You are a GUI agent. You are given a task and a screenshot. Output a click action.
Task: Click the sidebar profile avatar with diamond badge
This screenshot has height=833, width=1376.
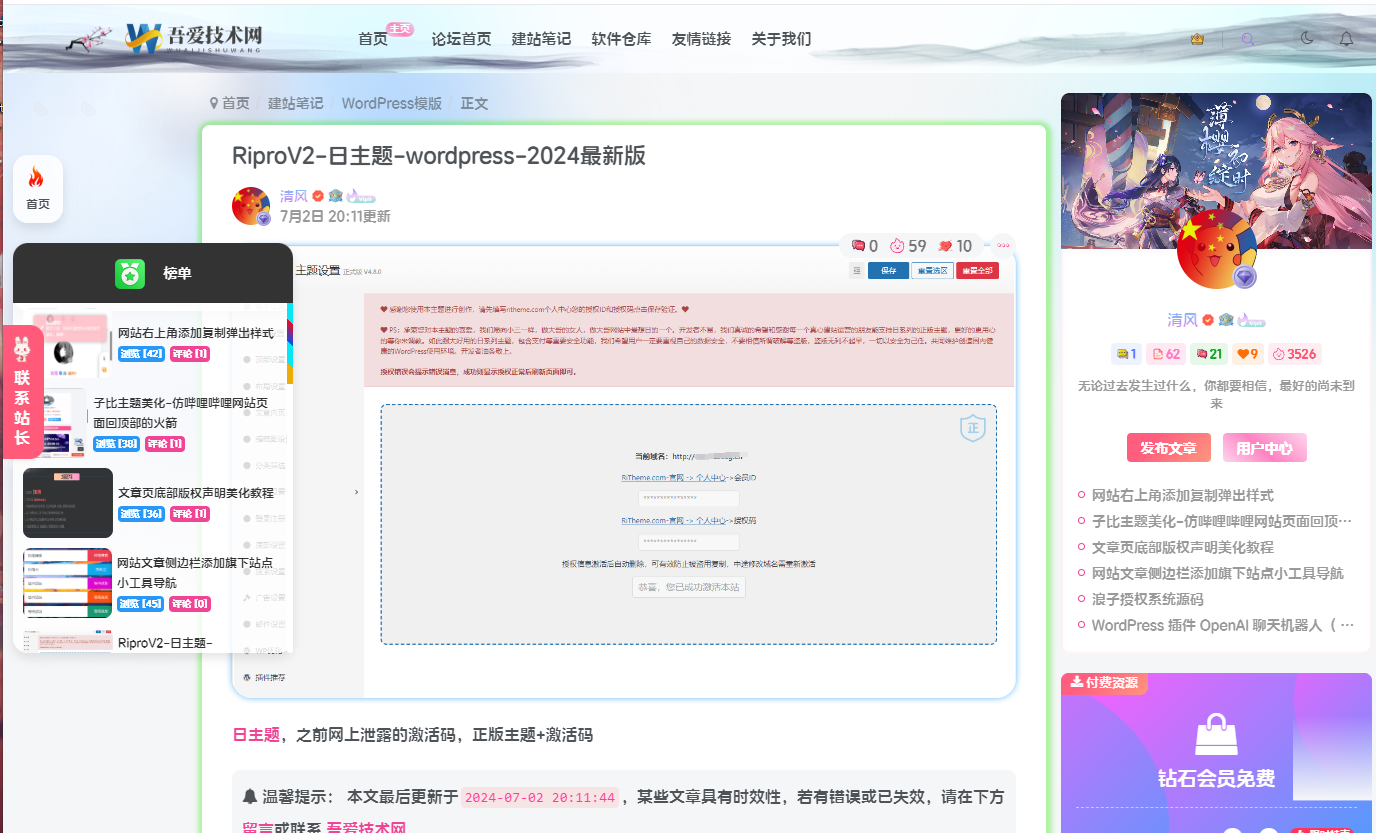[1216, 250]
